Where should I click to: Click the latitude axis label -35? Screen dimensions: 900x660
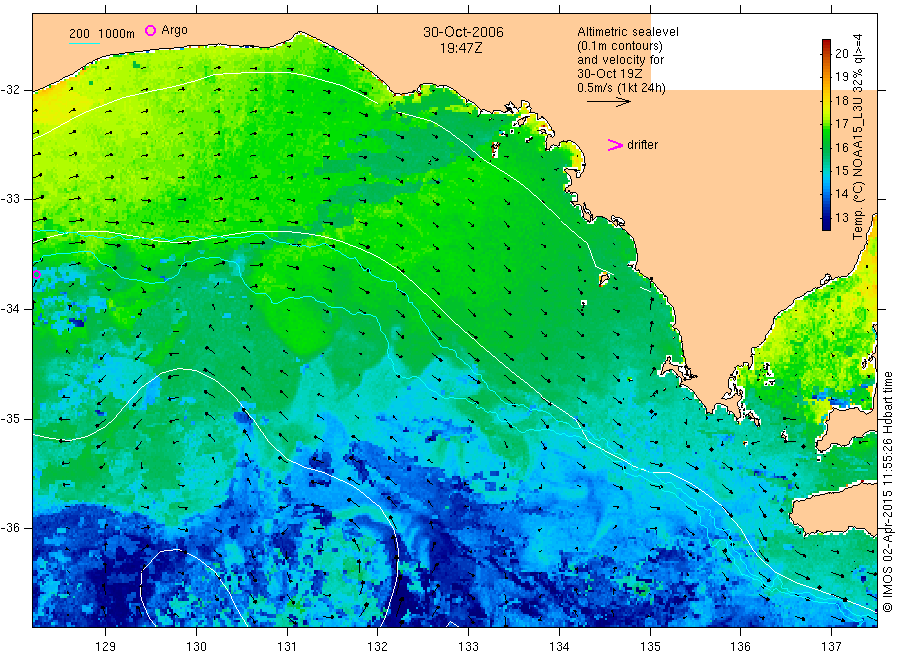click(10, 418)
